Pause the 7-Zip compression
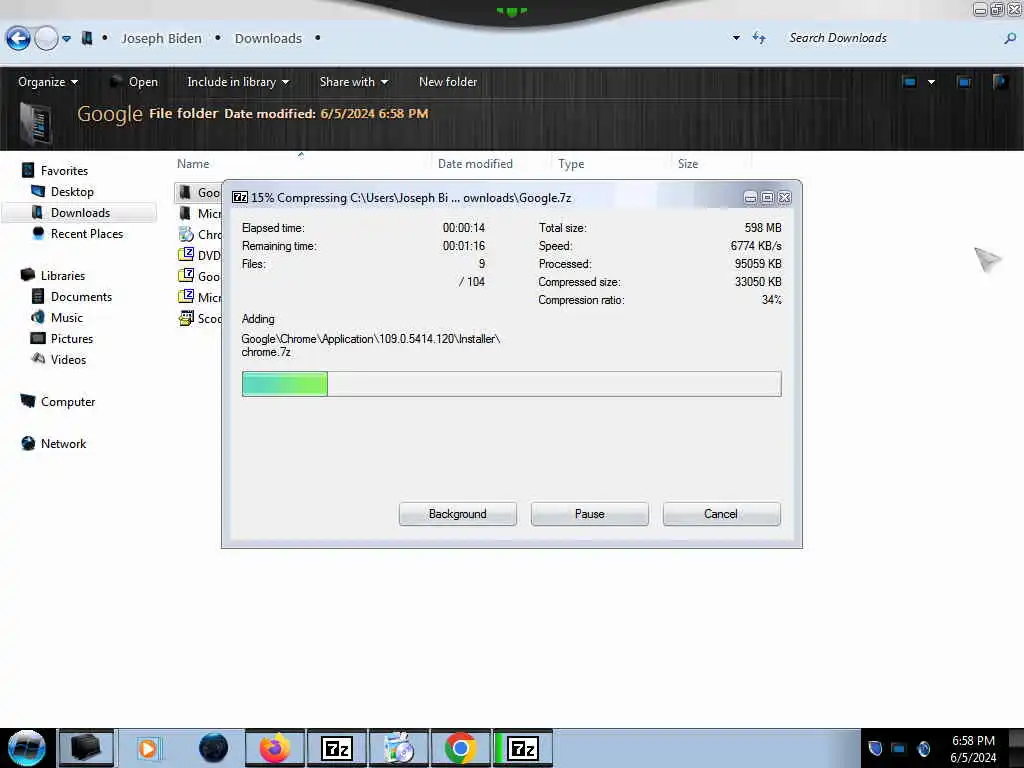This screenshot has width=1024, height=768. click(590, 514)
